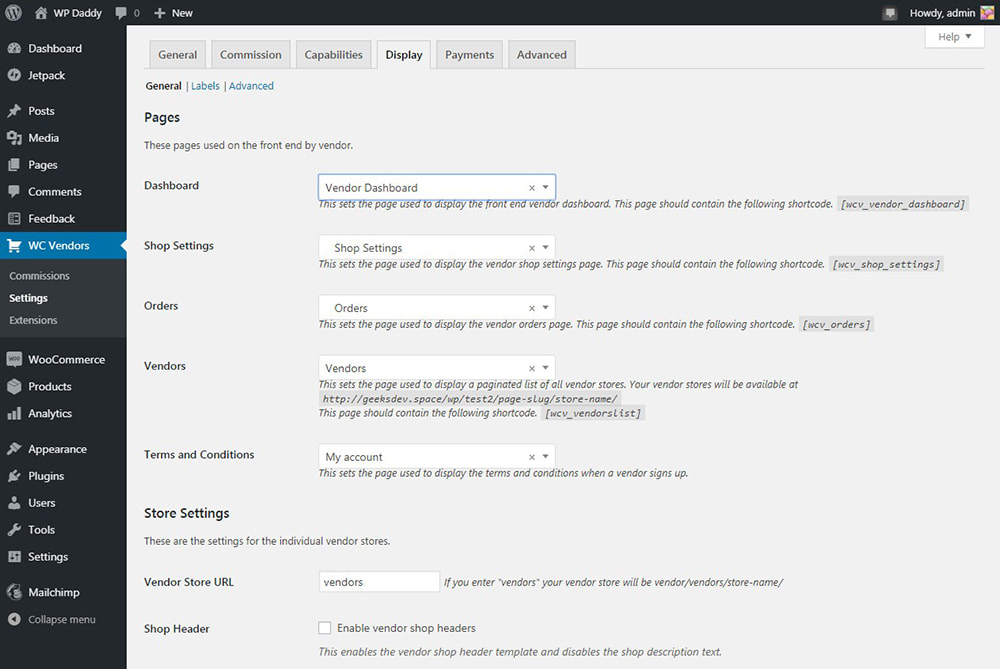Click the Media icon in sidebar
The height and width of the screenshot is (669, 1000).
pyautogui.click(x=14, y=138)
